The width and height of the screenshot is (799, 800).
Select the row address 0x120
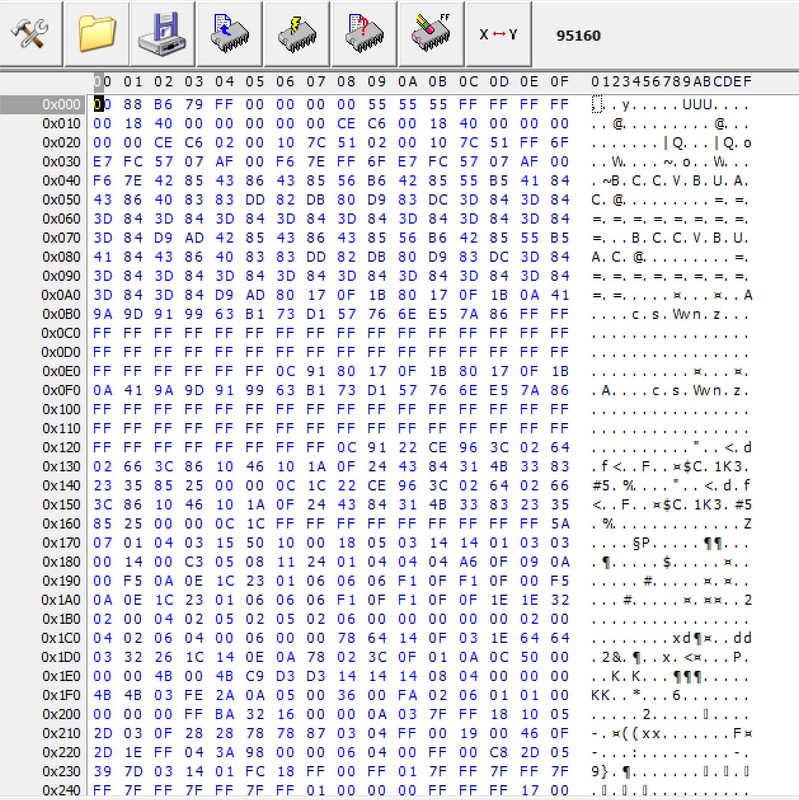click(x=62, y=447)
